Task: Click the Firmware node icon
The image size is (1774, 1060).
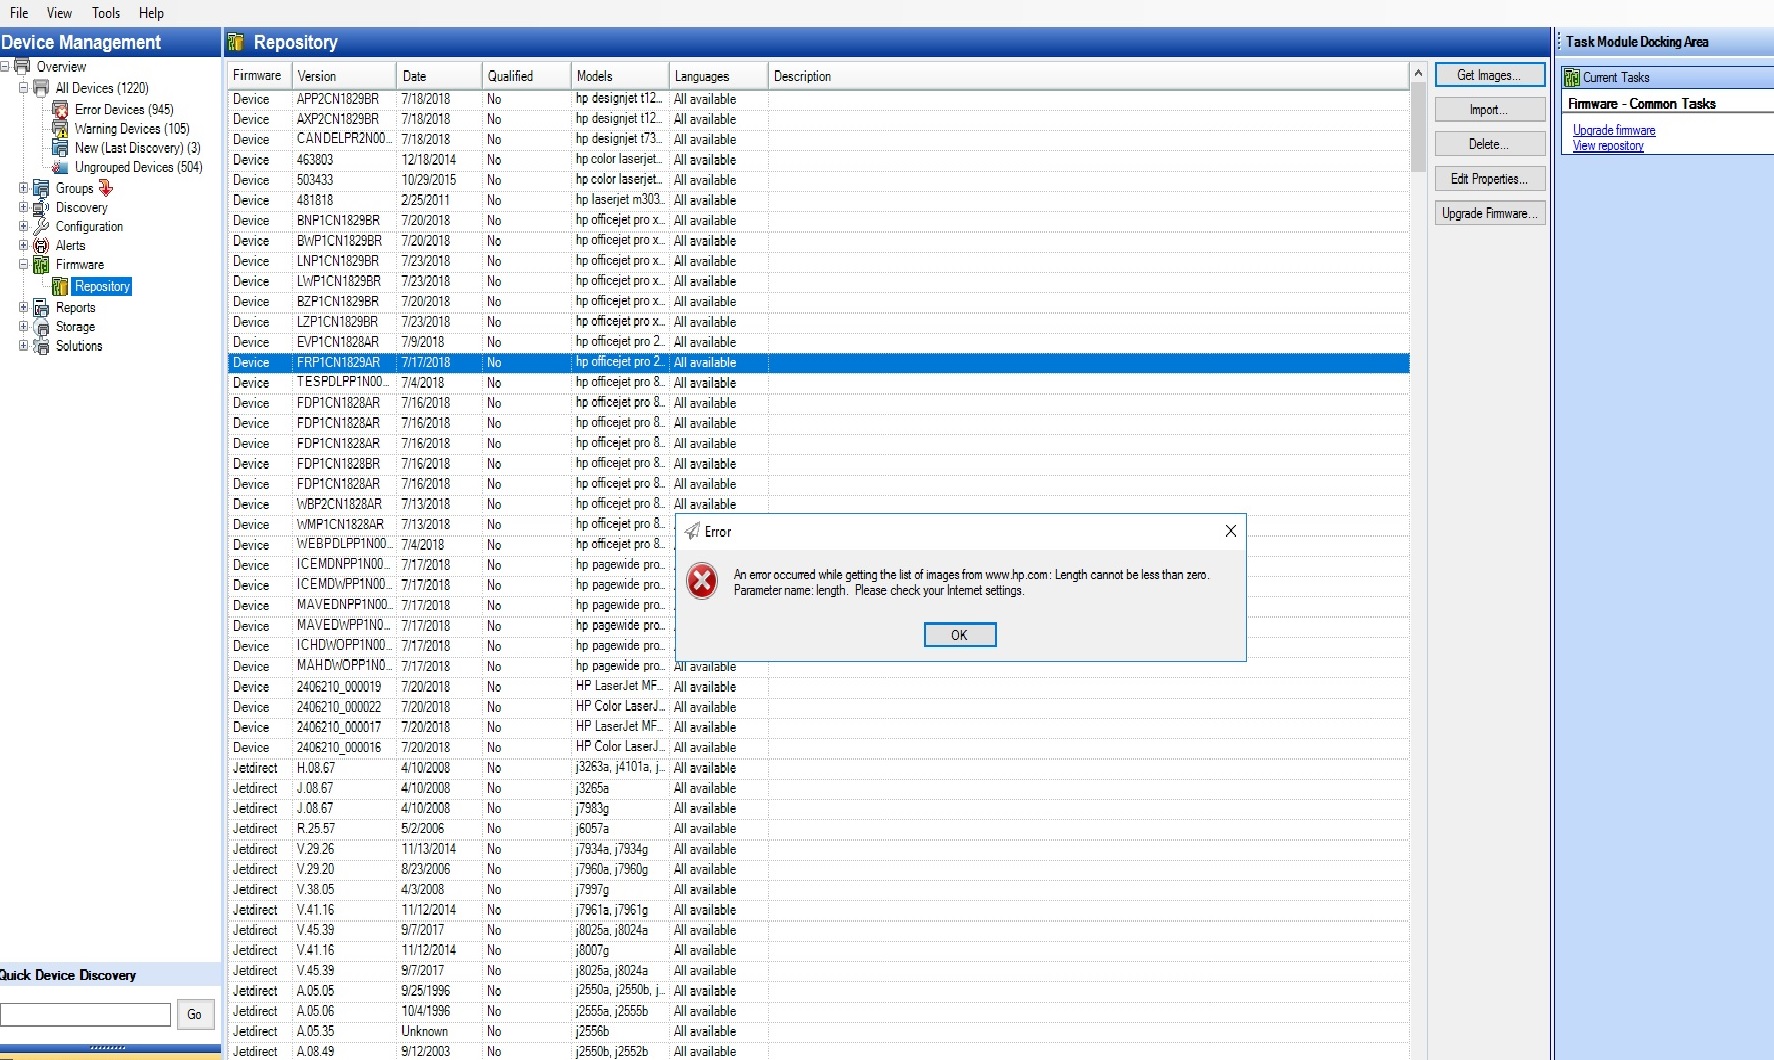Action: click(x=41, y=265)
